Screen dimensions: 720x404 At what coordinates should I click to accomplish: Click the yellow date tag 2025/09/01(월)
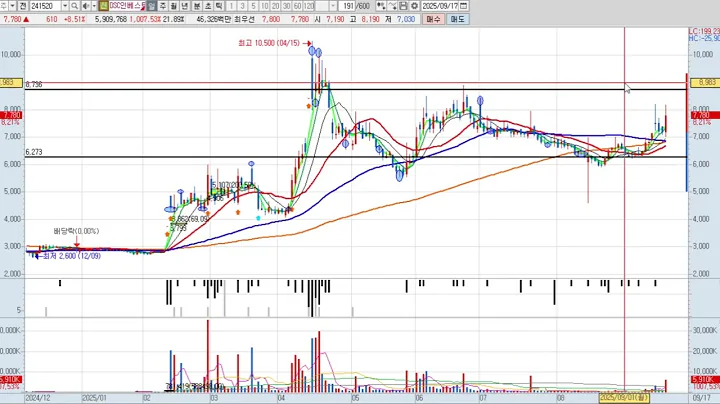click(x=624, y=397)
